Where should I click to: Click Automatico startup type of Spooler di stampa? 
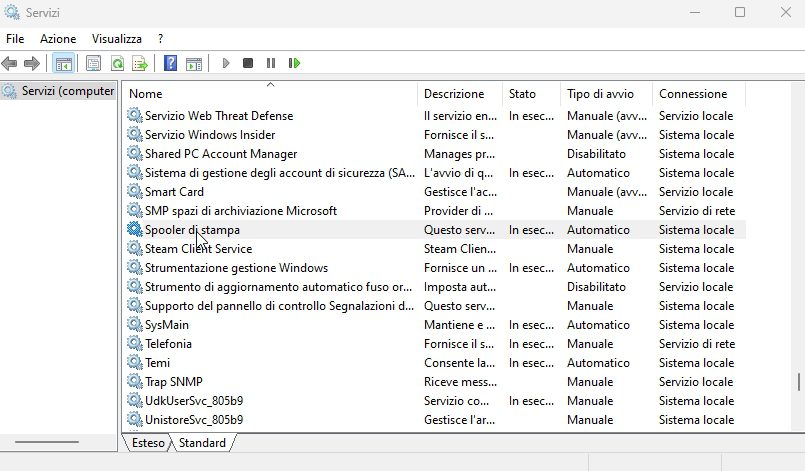coord(598,230)
